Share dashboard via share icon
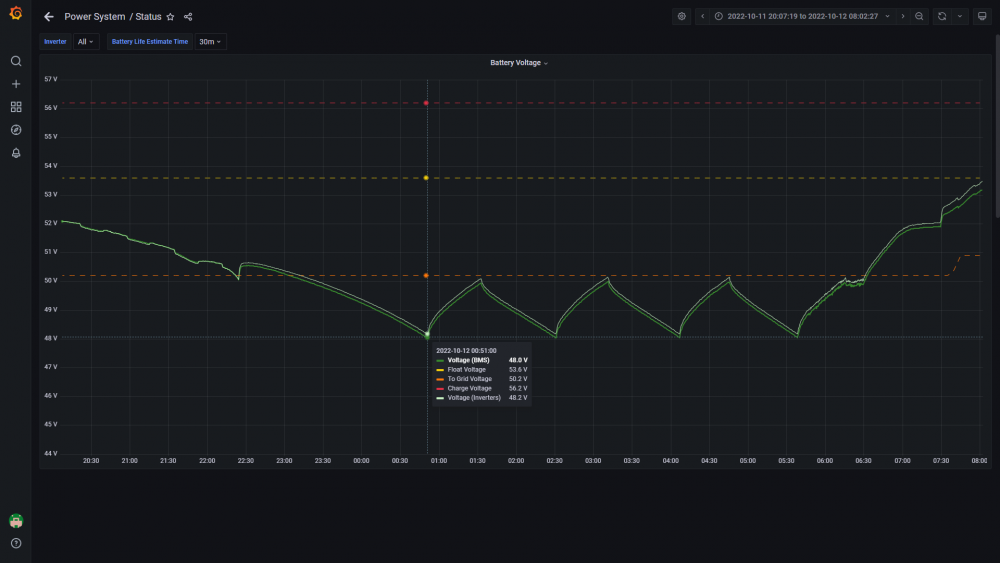Viewport: 1000px width, 563px height. 188,17
